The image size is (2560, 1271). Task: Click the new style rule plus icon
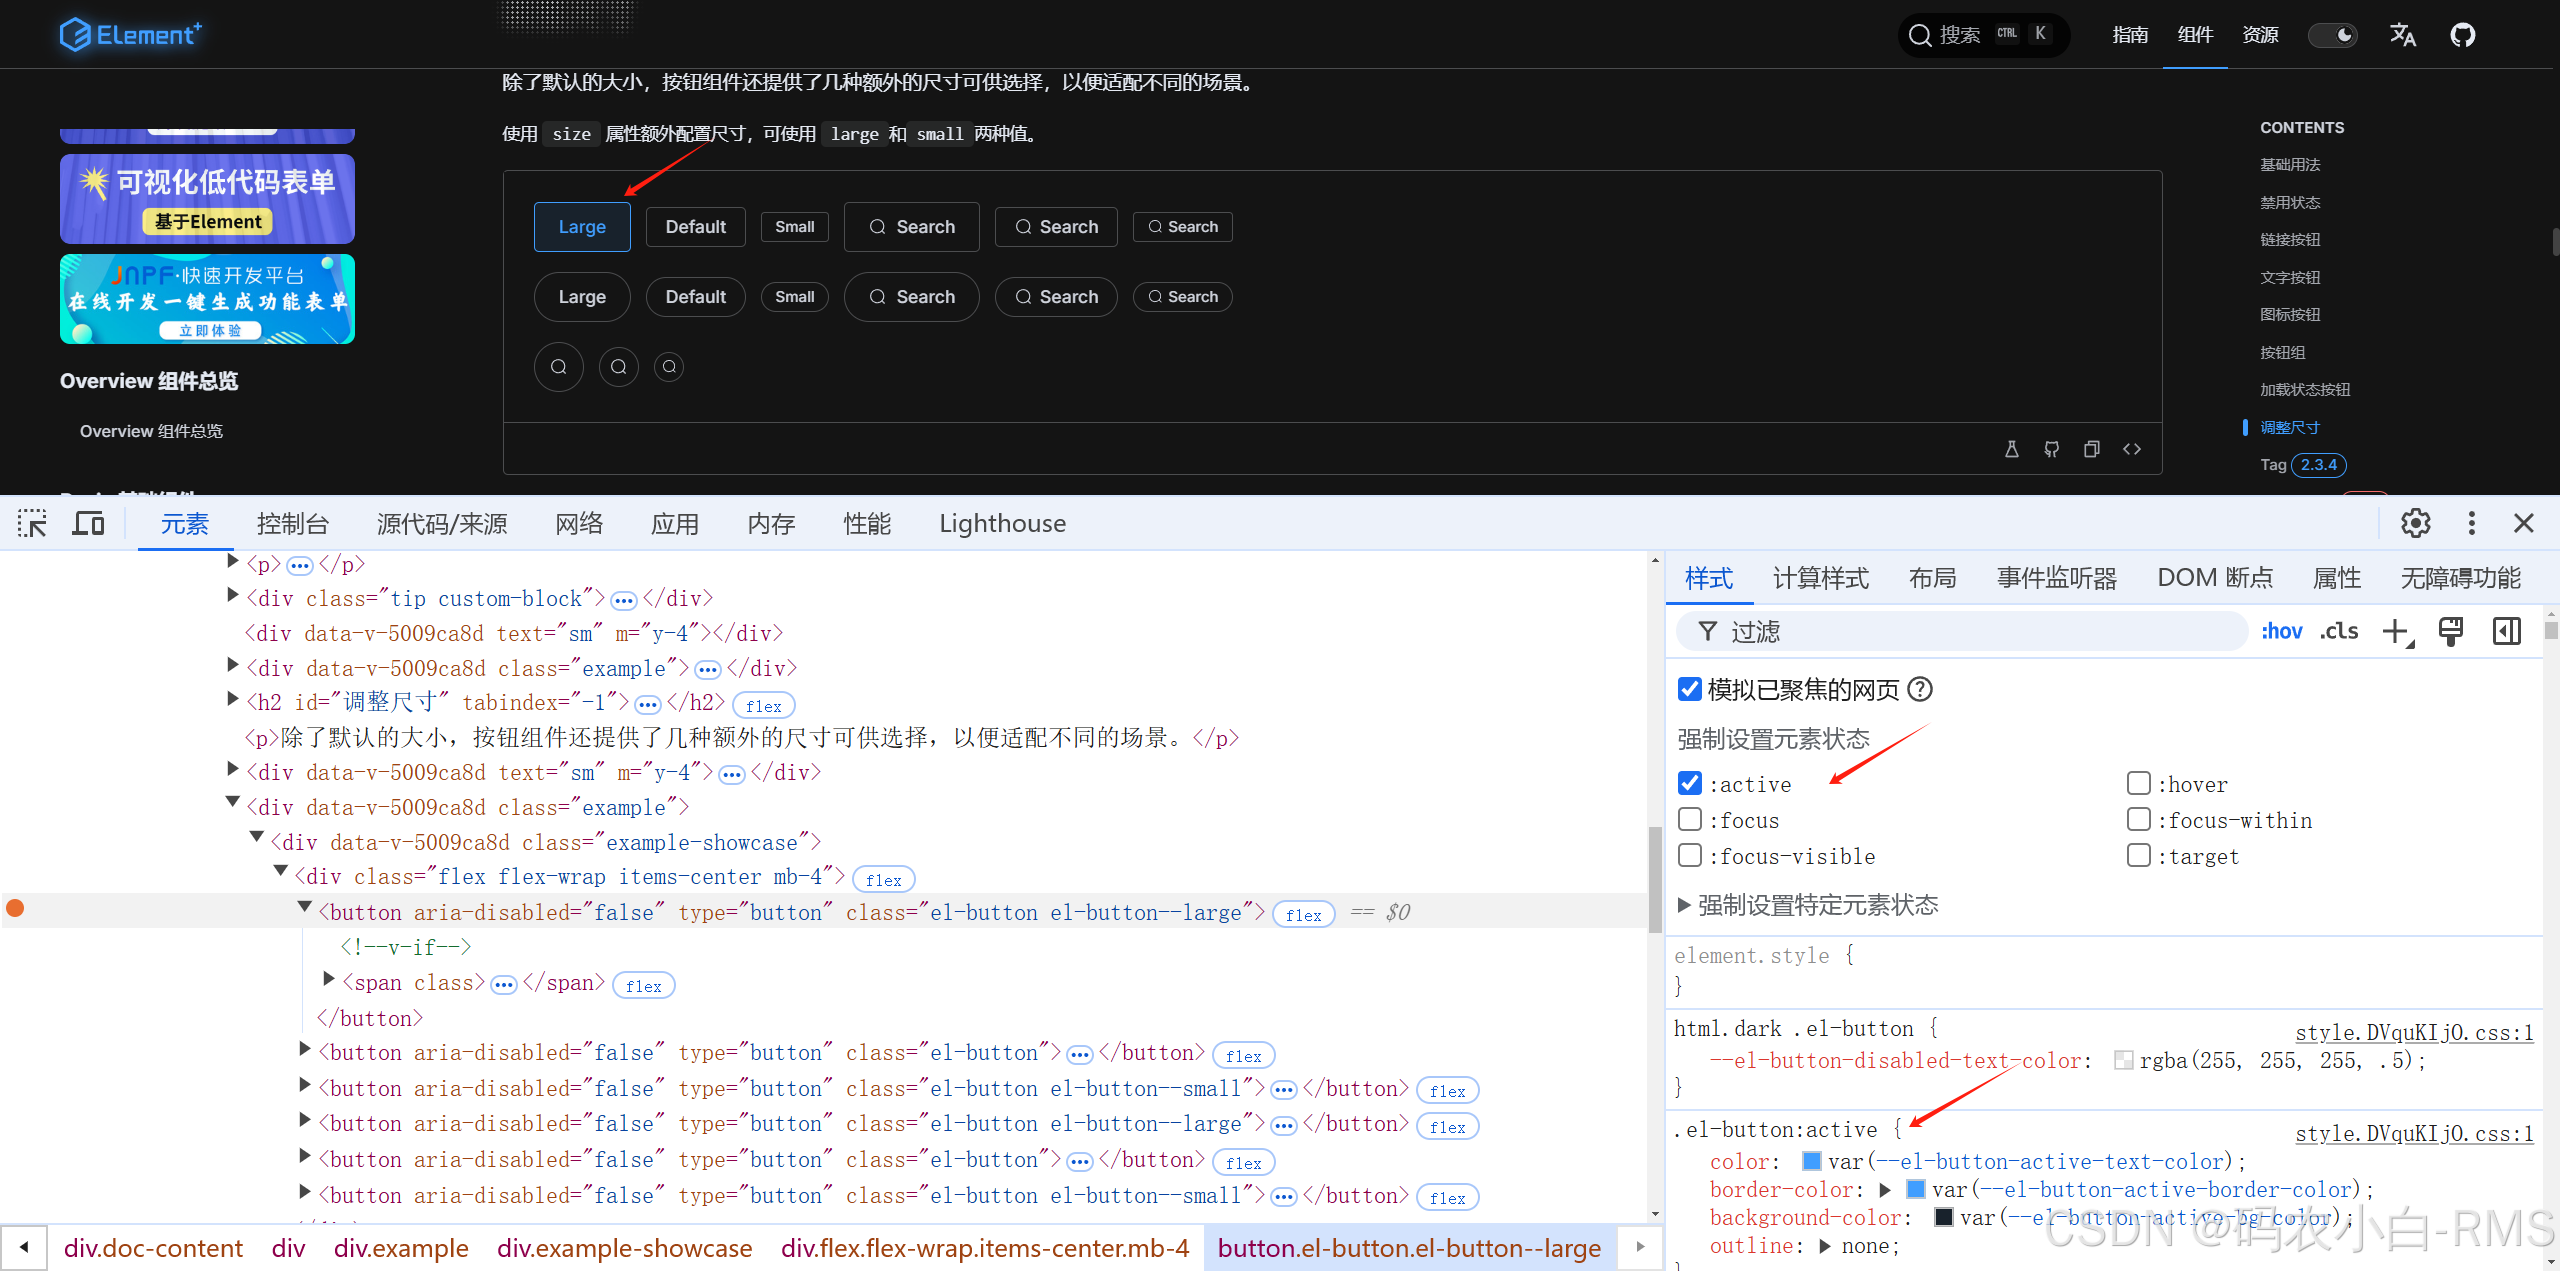(2396, 631)
